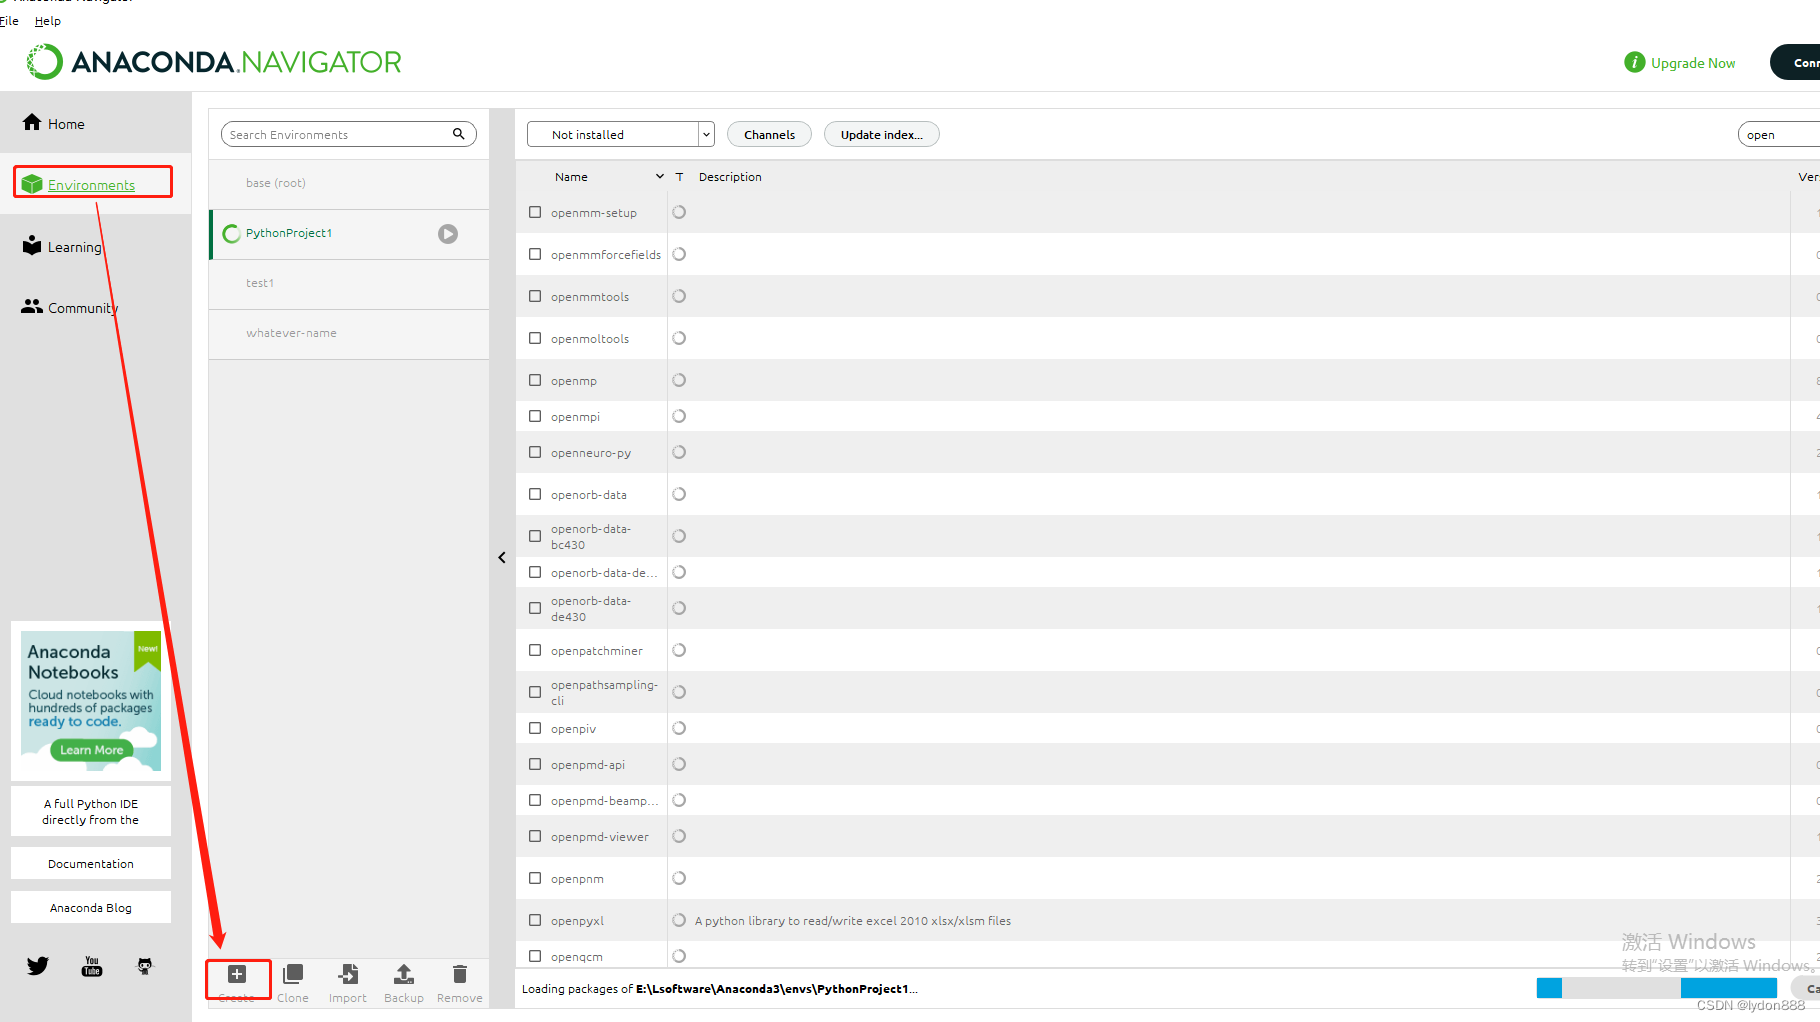
Task: Click the status circle icon for openpyxl
Action: (679, 920)
